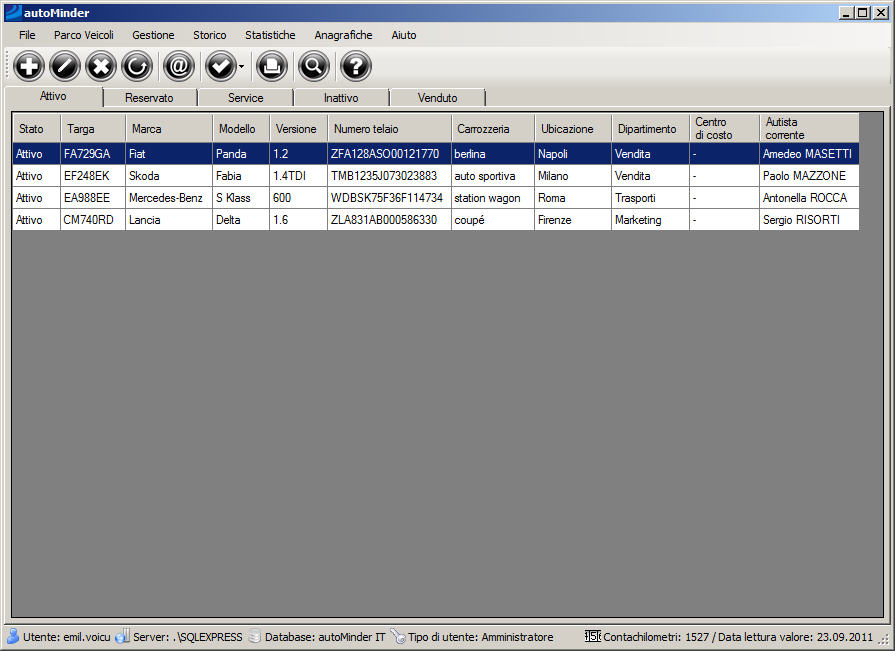The height and width of the screenshot is (651, 895).
Task: Click the Add (plus) toolbar icon
Action: (x=29, y=67)
